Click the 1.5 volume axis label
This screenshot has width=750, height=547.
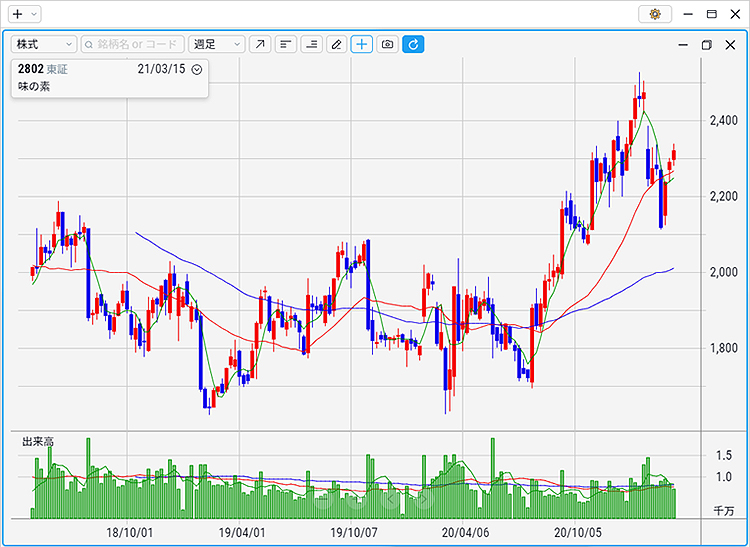(724, 455)
